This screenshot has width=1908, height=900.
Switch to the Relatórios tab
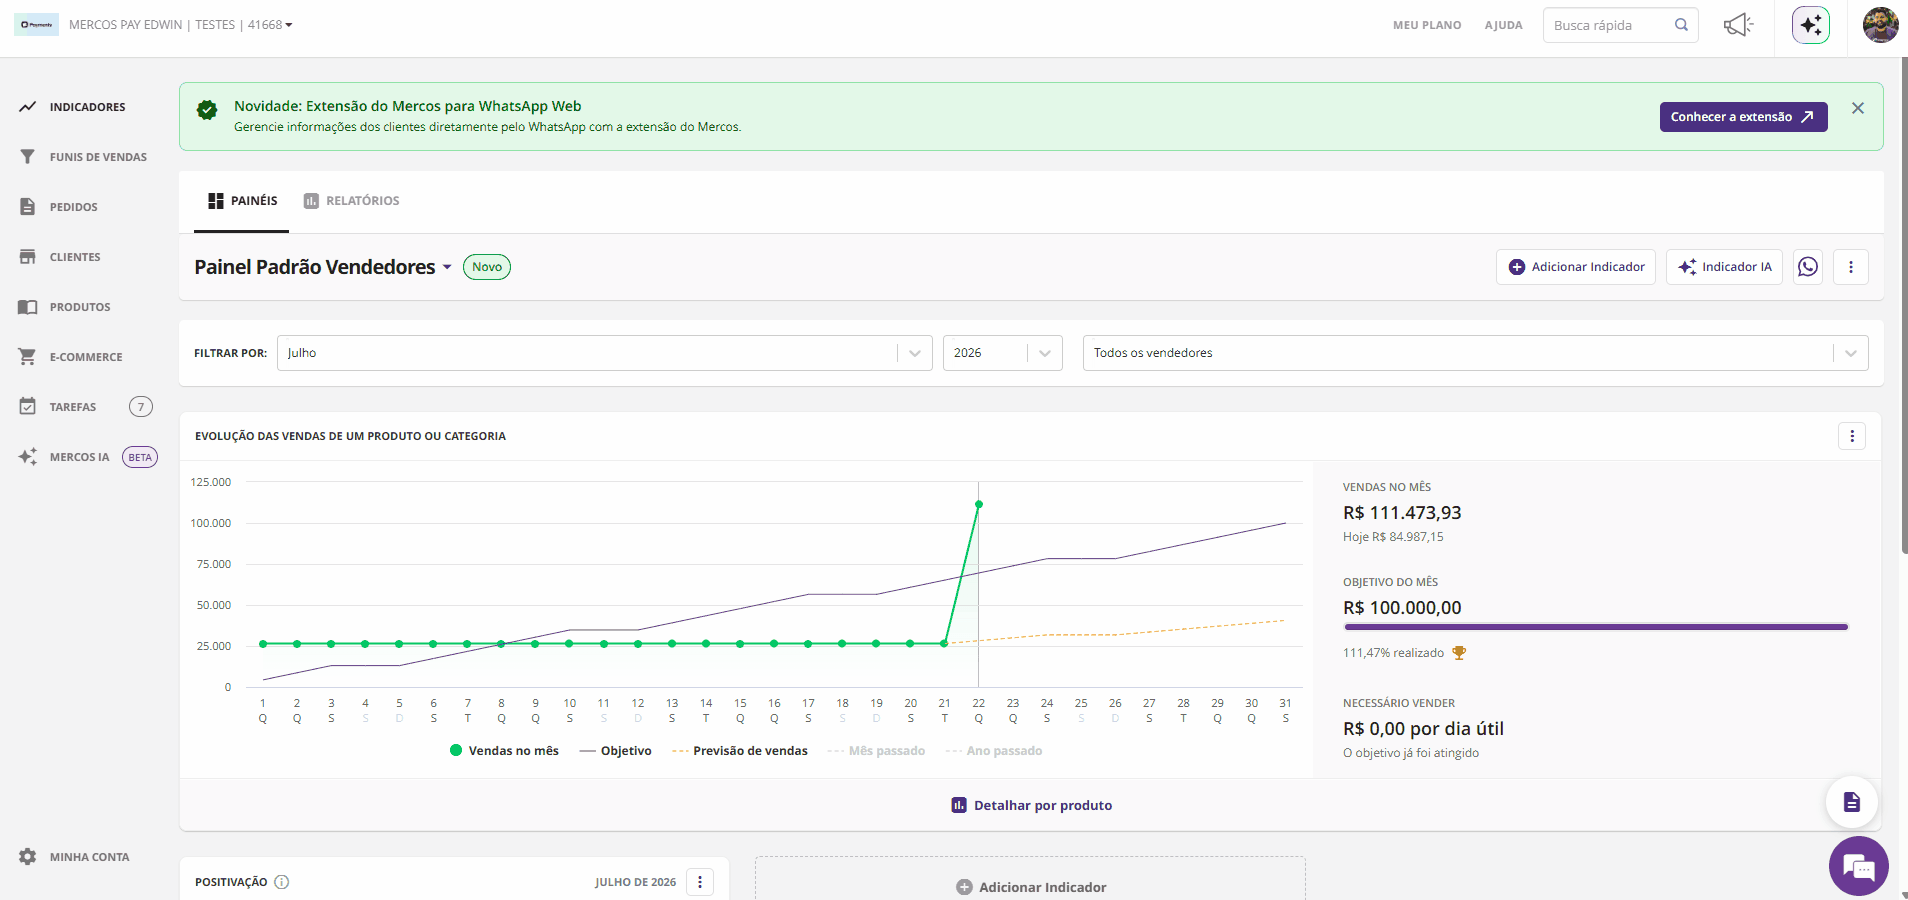point(351,201)
